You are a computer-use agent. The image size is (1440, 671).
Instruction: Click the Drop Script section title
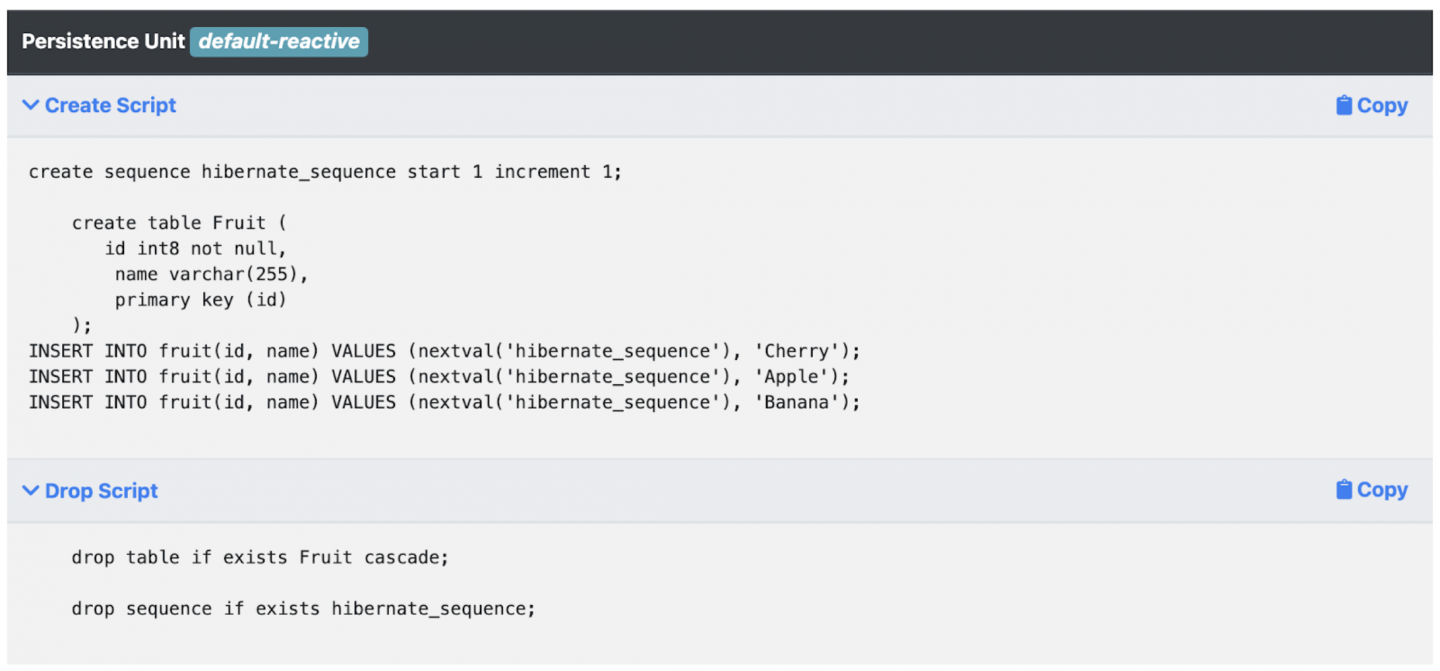(x=101, y=490)
